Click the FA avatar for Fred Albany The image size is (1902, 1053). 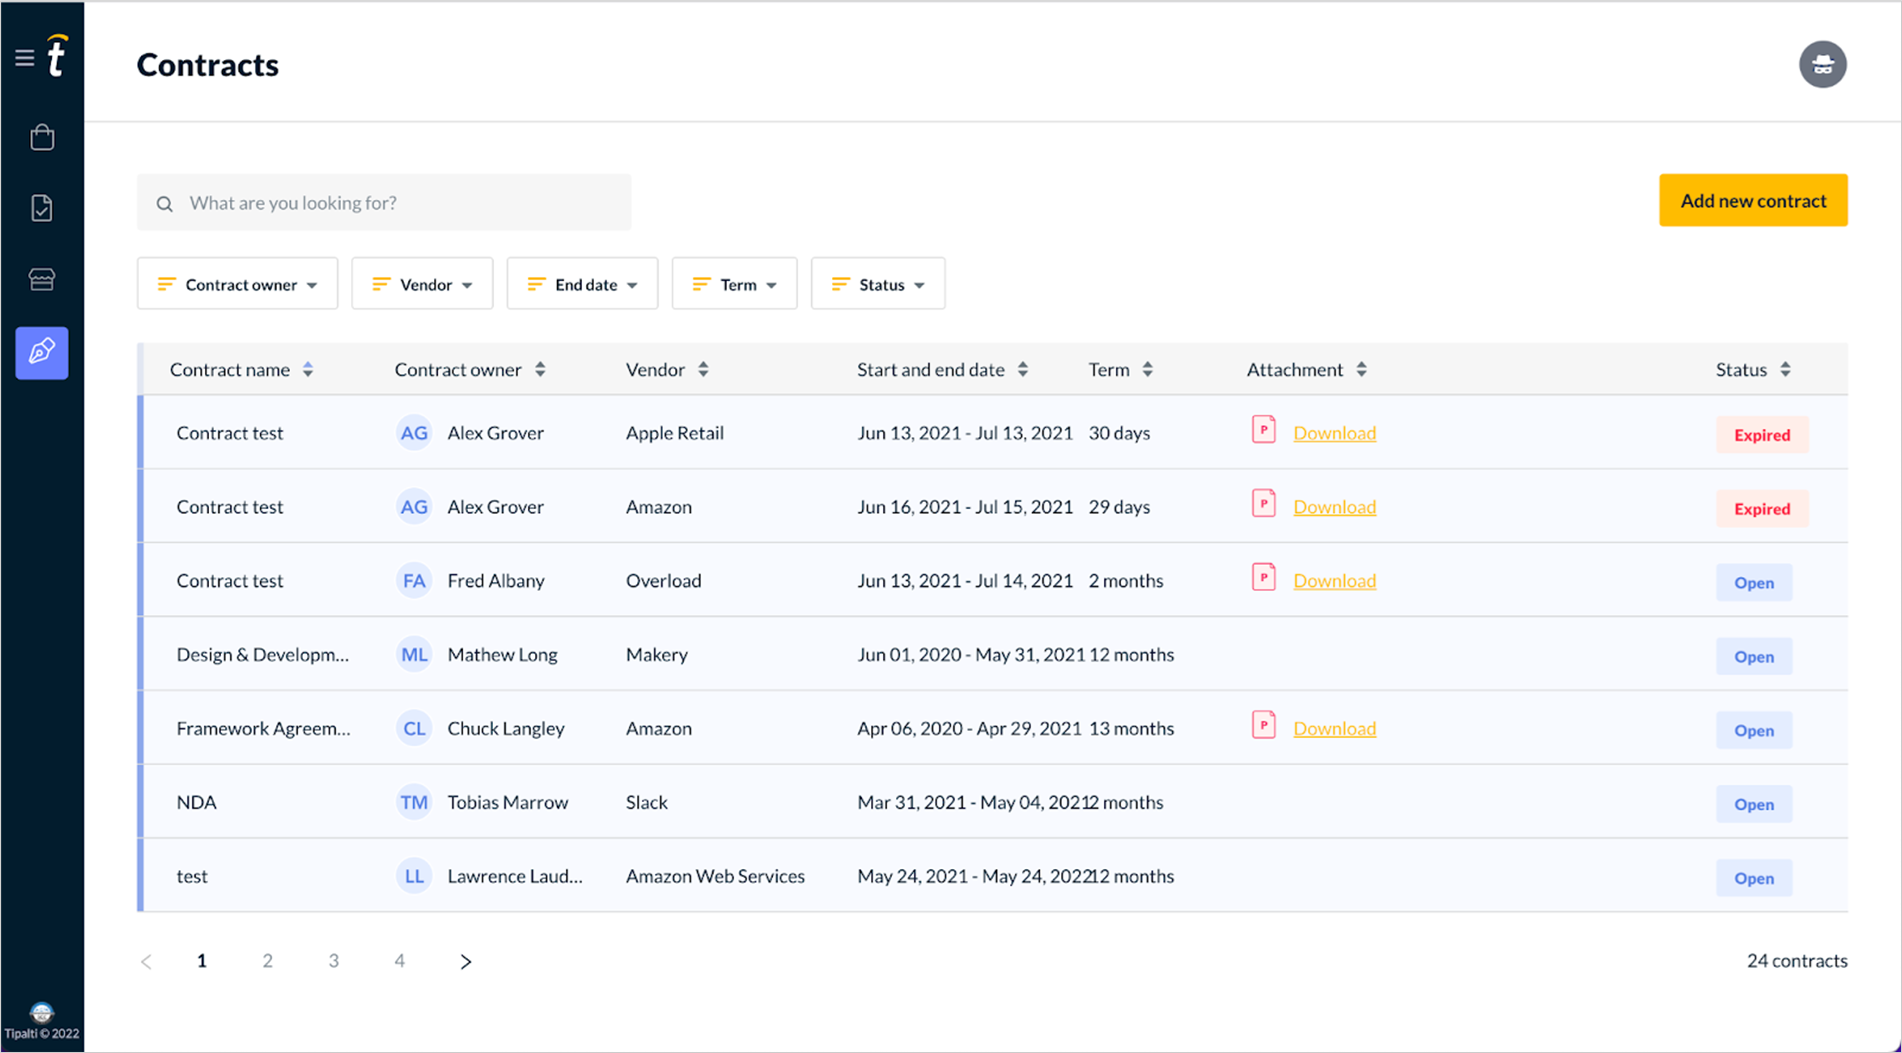(x=414, y=581)
